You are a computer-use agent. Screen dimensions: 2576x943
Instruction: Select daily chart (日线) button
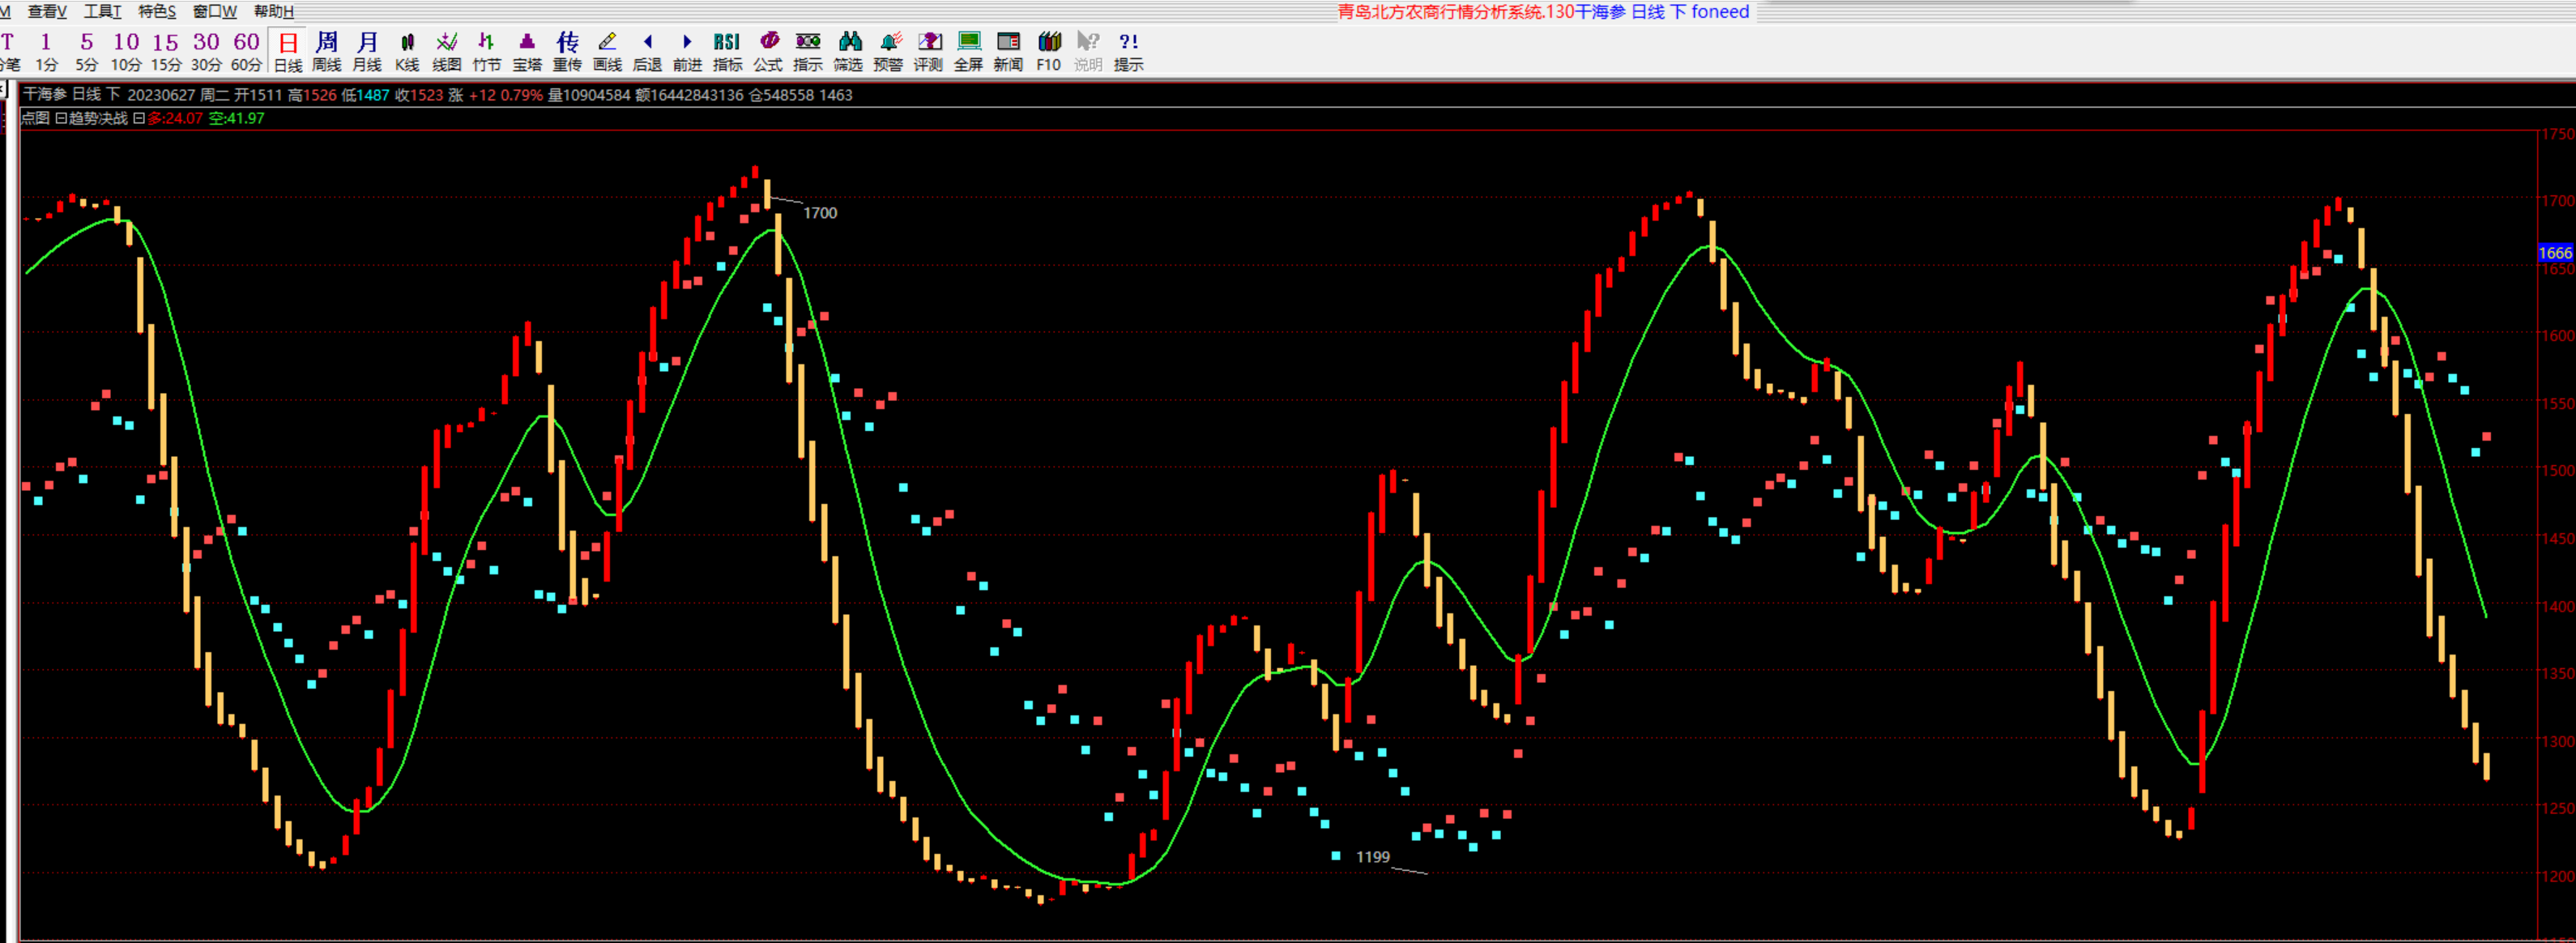pos(288,51)
